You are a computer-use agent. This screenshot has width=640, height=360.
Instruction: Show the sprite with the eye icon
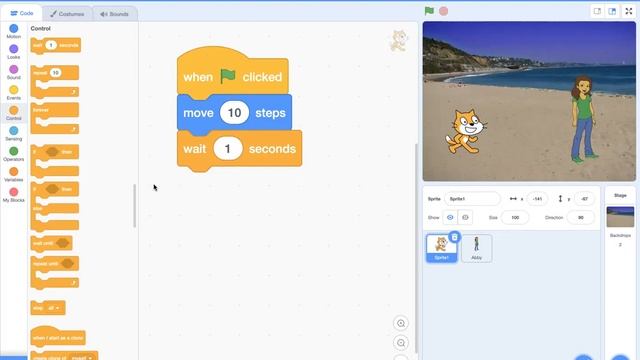(x=450, y=218)
